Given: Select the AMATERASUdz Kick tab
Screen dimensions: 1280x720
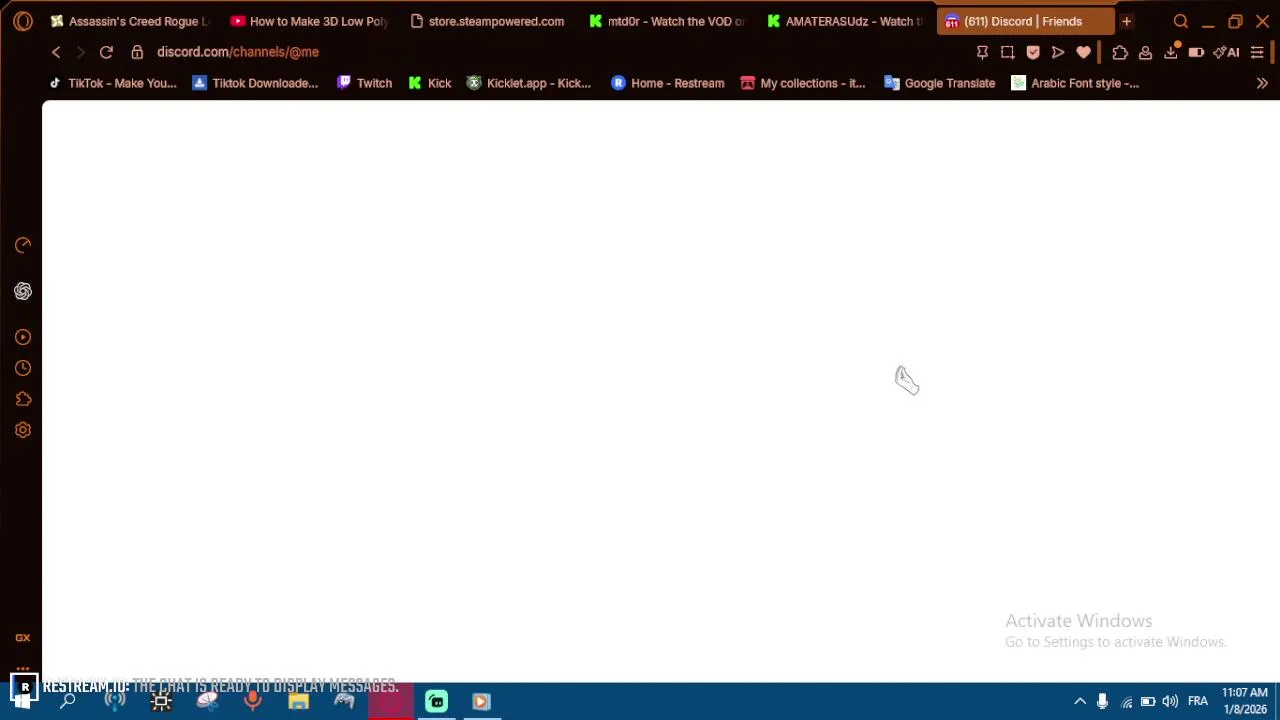Looking at the screenshot, I should 846,21.
